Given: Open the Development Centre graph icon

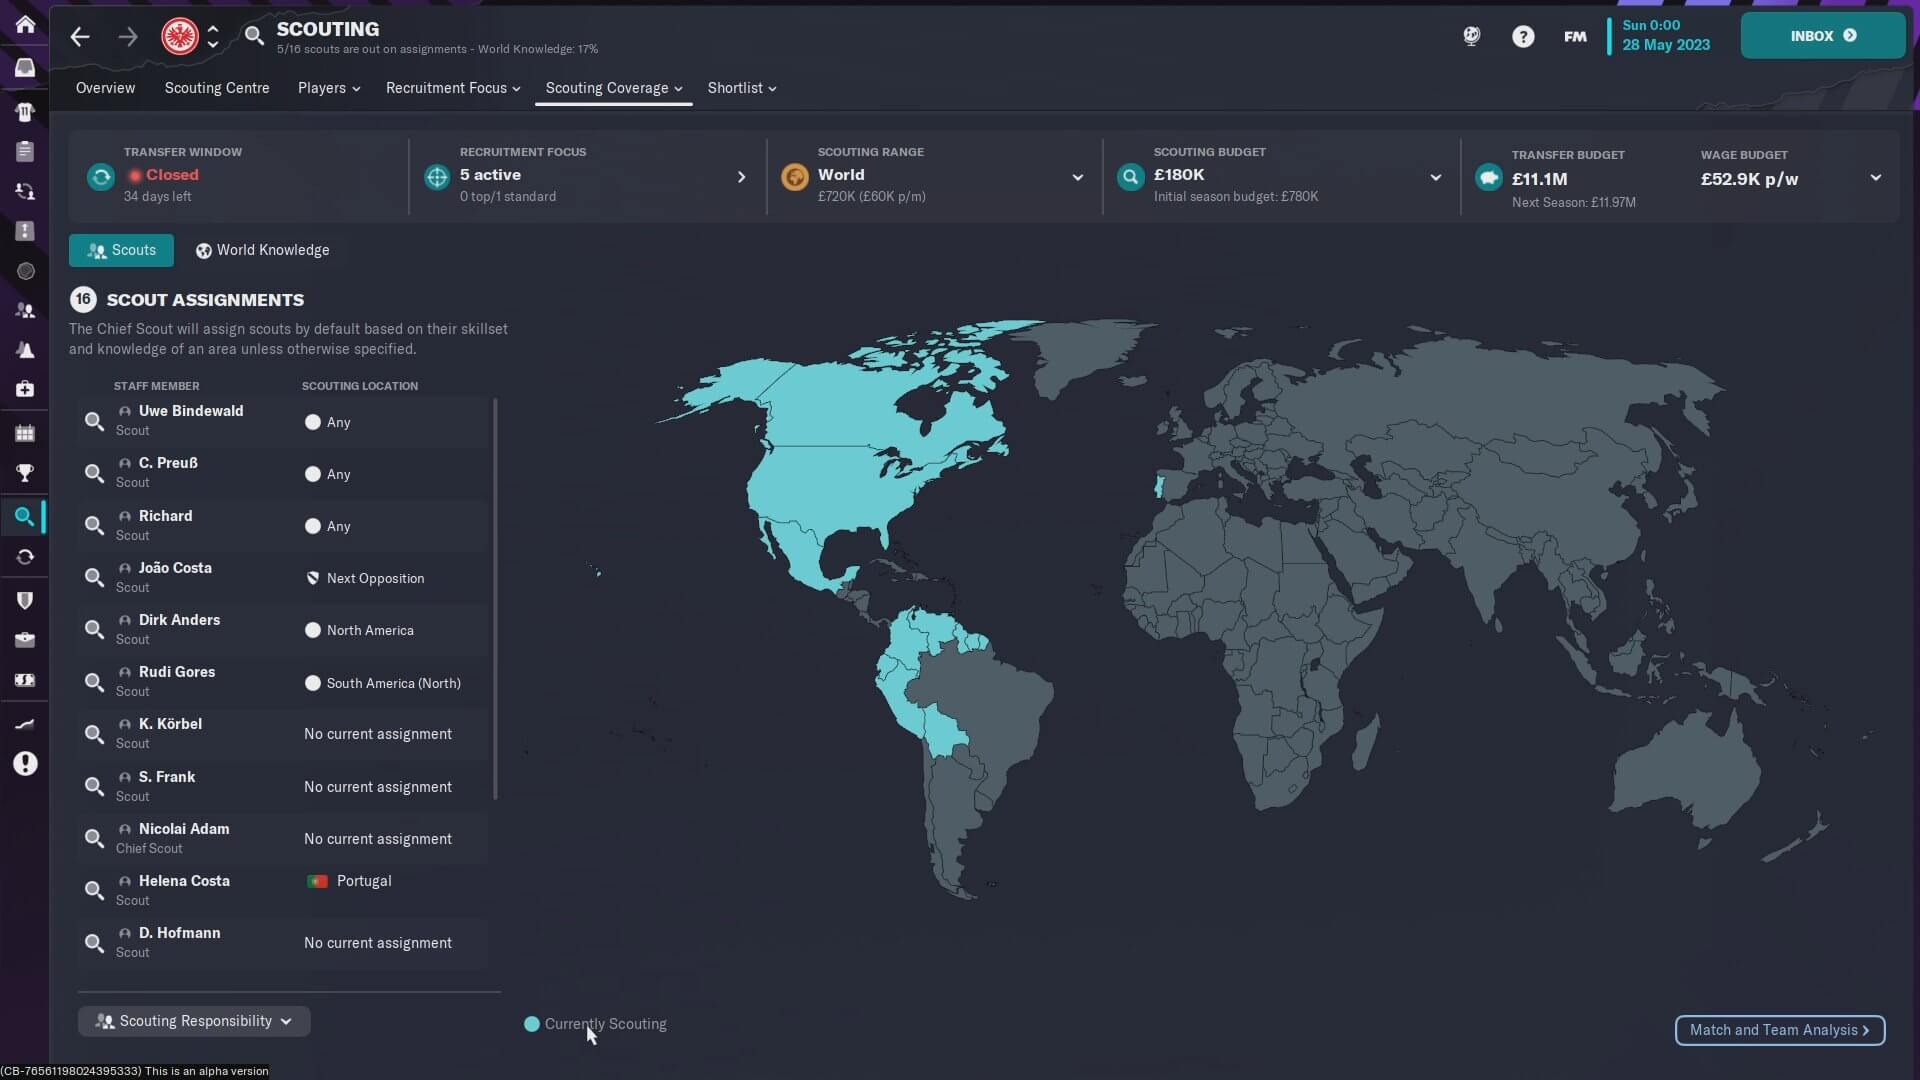Looking at the screenshot, I should [25, 724].
